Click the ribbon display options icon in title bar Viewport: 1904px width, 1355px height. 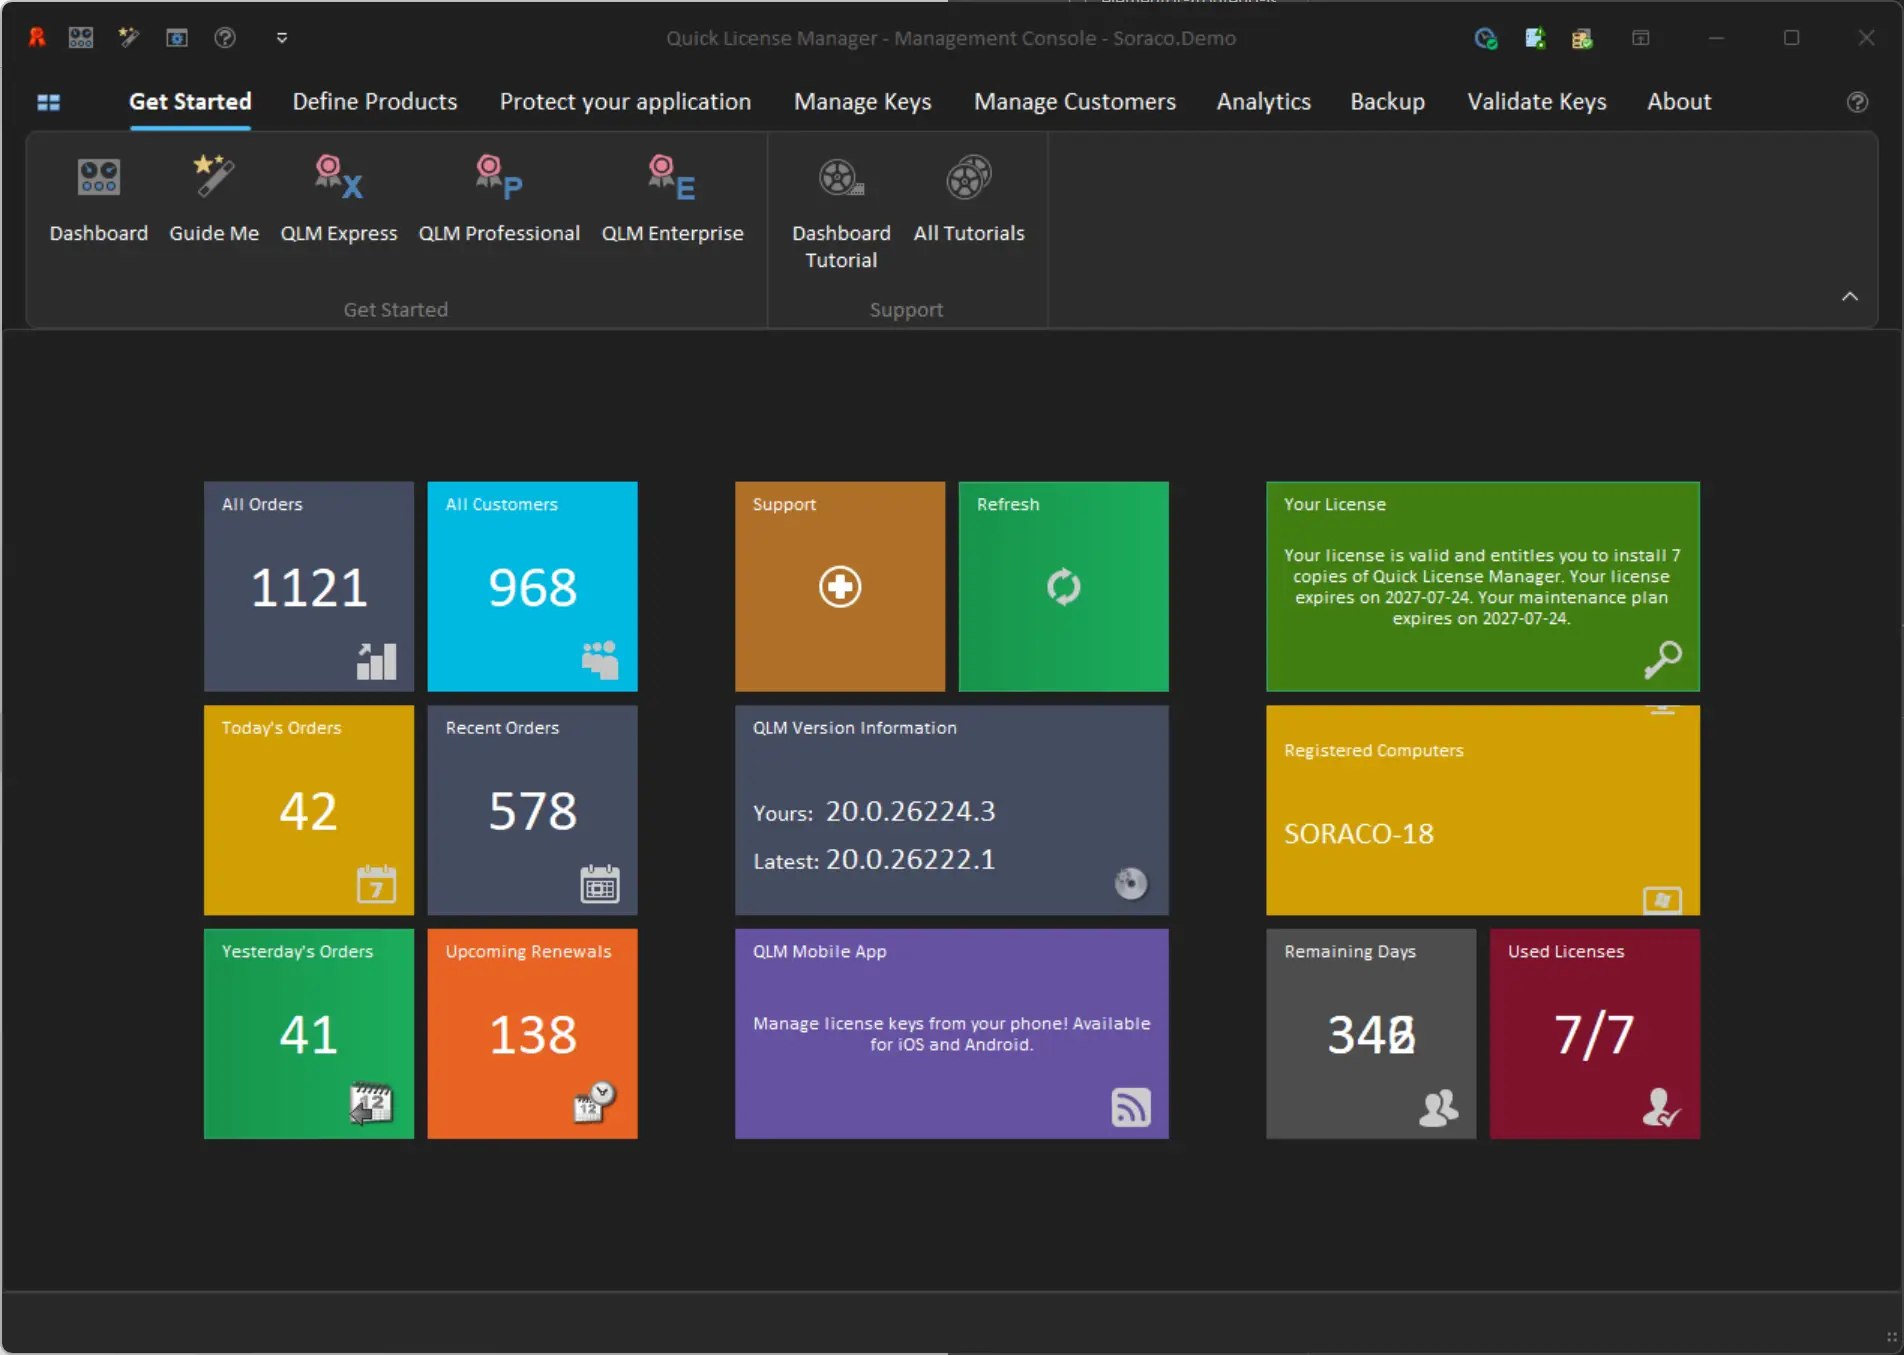pyautogui.click(x=1641, y=38)
